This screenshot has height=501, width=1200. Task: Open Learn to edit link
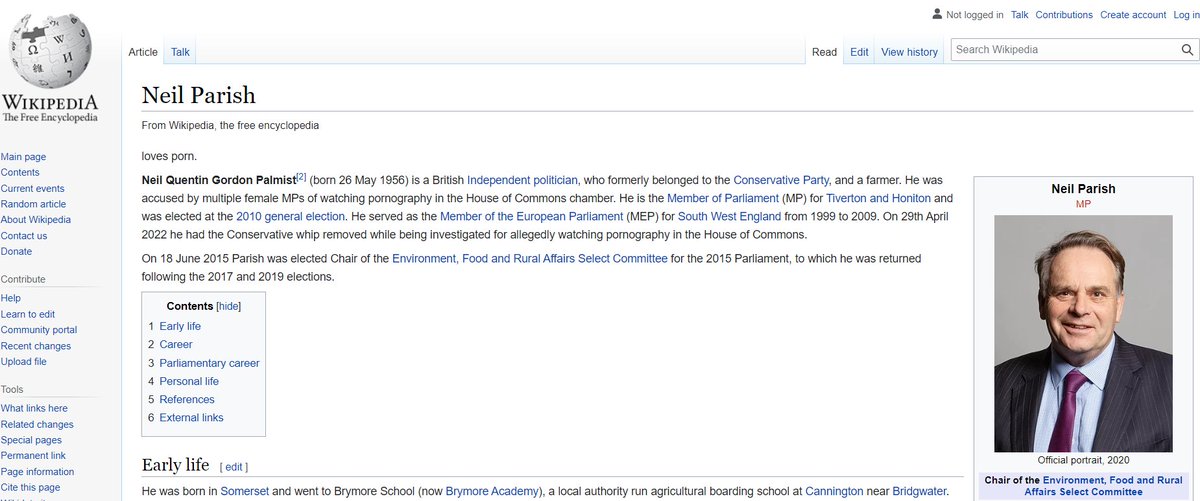(28, 314)
